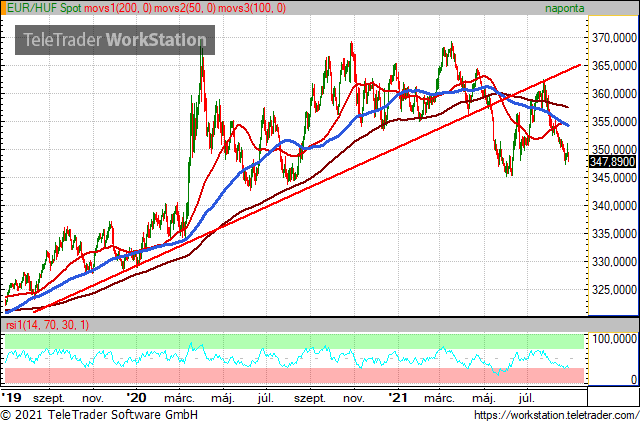This screenshot has width=640, height=424.
Task: Click the 335,0000 price axis label
Action: 614,234
